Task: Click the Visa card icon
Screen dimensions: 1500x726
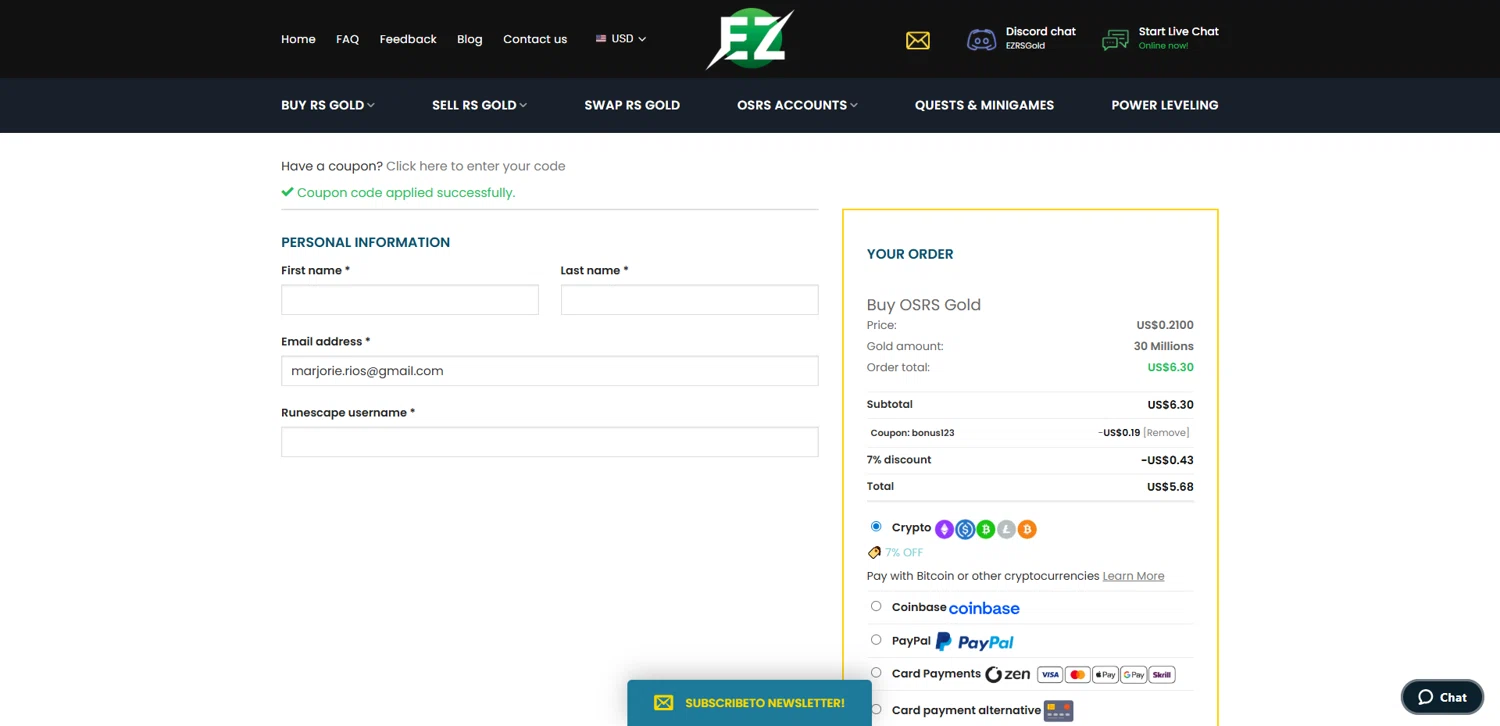Action: coord(1049,675)
